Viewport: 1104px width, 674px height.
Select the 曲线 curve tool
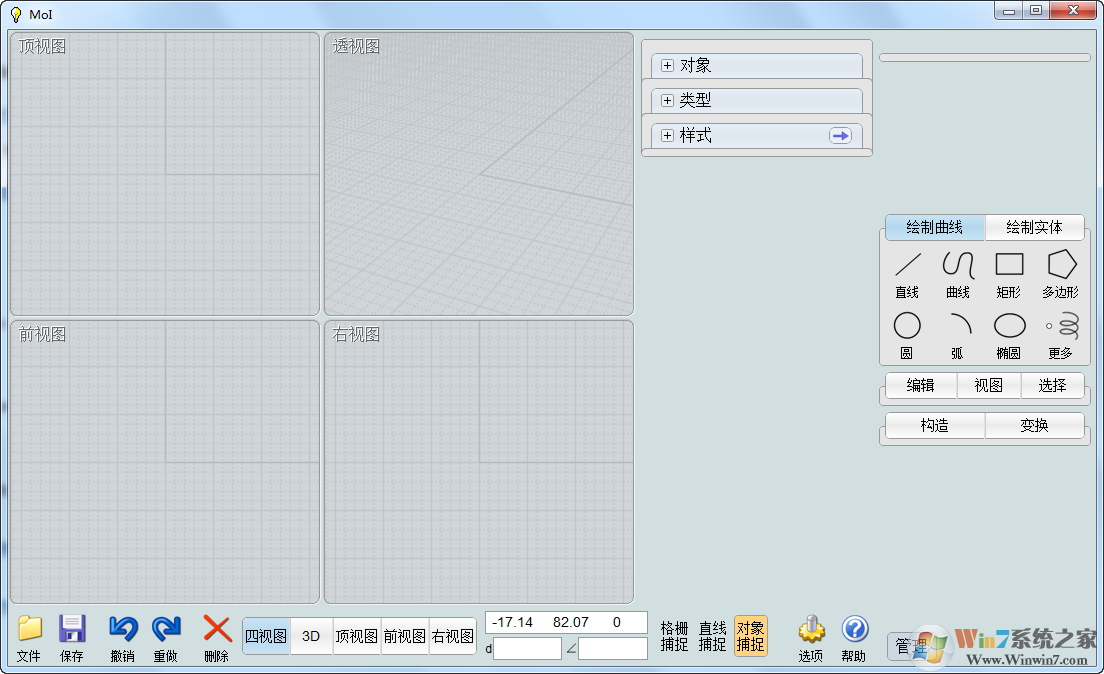click(957, 272)
